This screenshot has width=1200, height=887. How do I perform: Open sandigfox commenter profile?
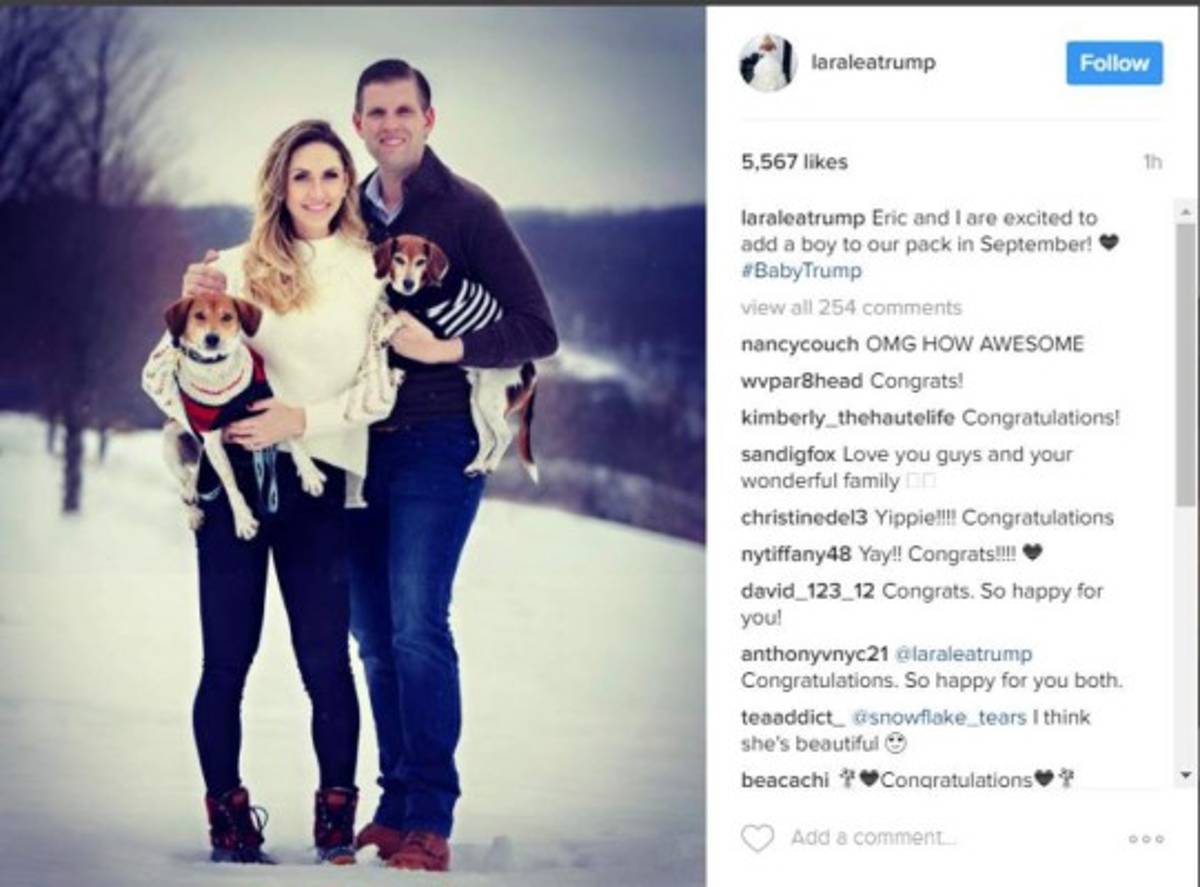click(789, 454)
